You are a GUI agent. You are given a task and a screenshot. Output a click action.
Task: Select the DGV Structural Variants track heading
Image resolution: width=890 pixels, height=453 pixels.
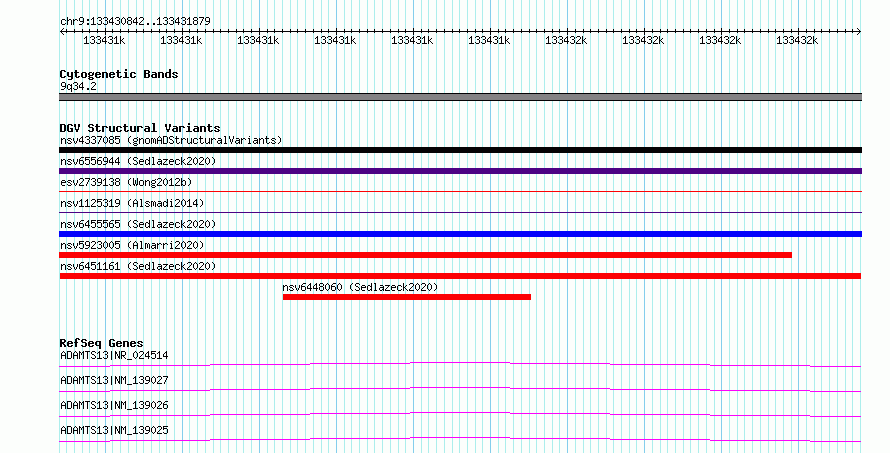[140, 128]
